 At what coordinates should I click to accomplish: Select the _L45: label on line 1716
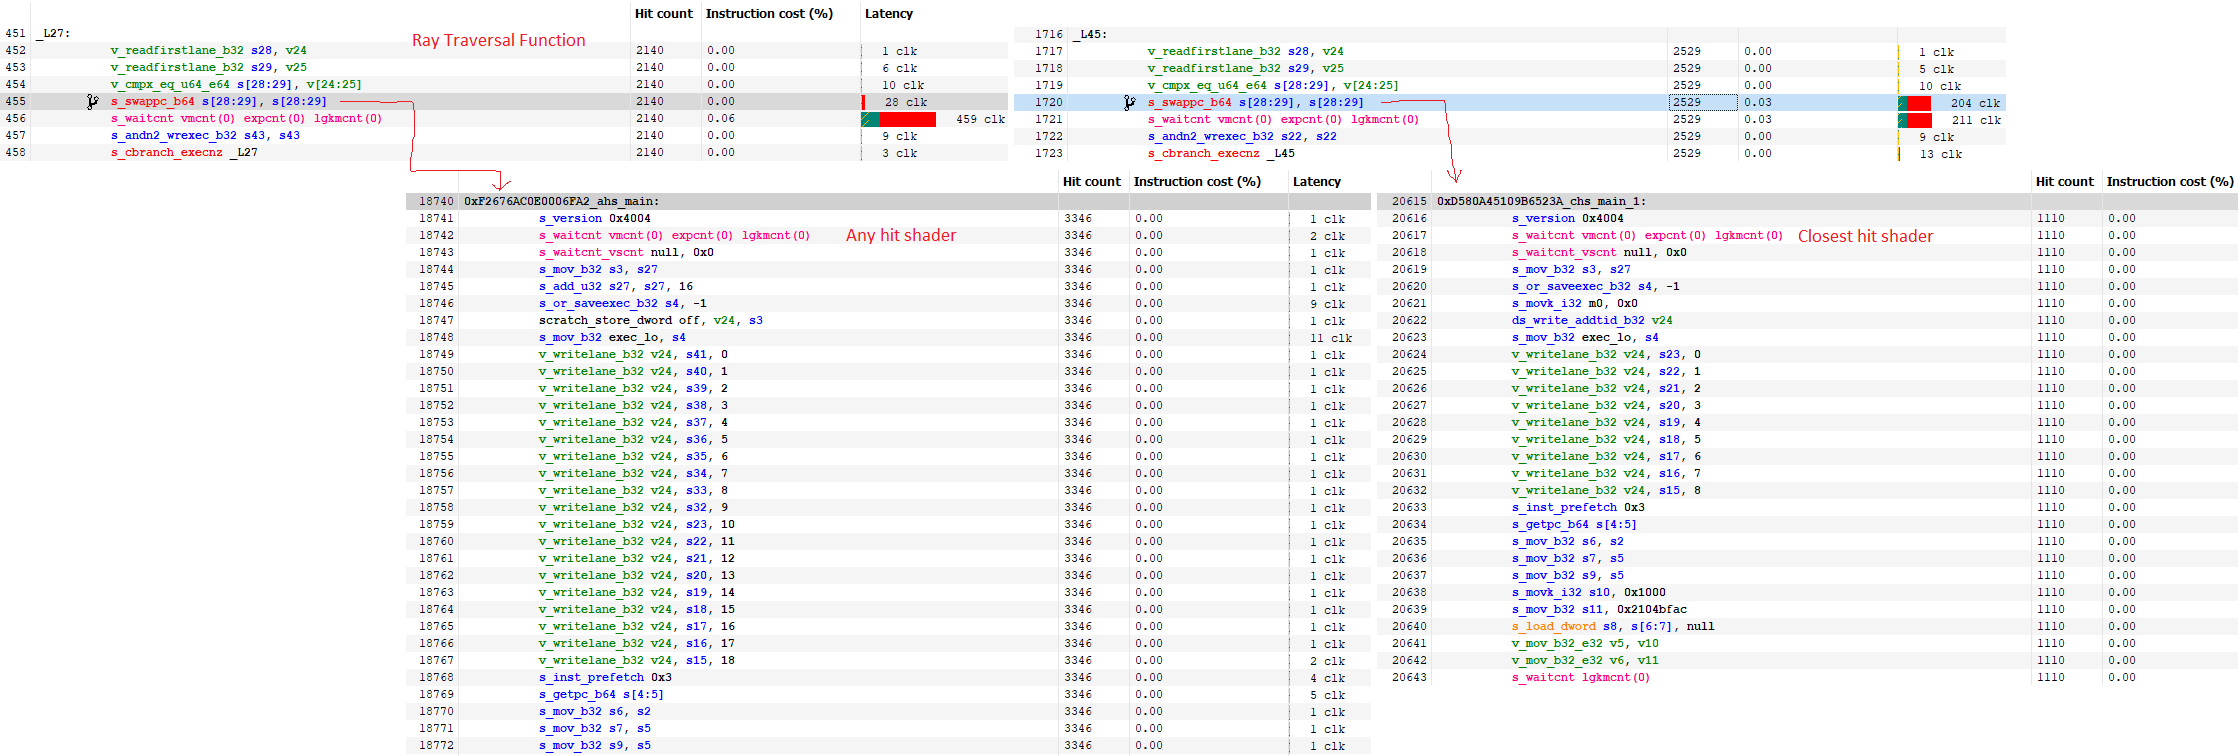[1092, 34]
